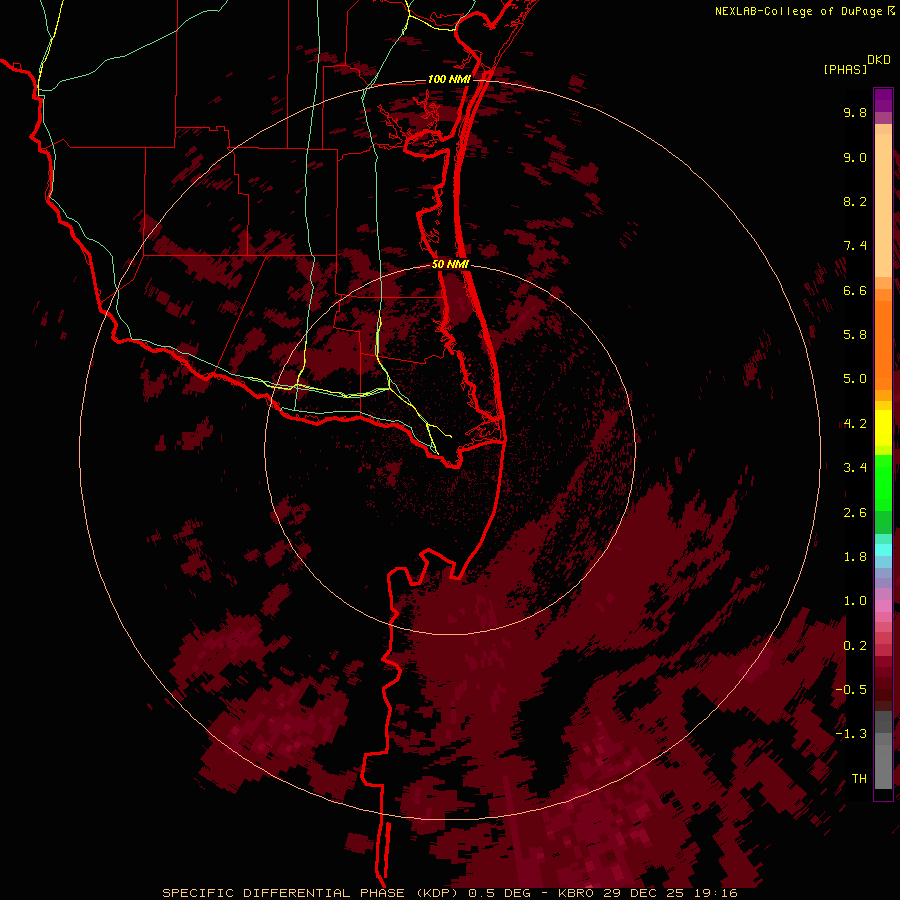Click the 3.4 color scale value

(855, 468)
